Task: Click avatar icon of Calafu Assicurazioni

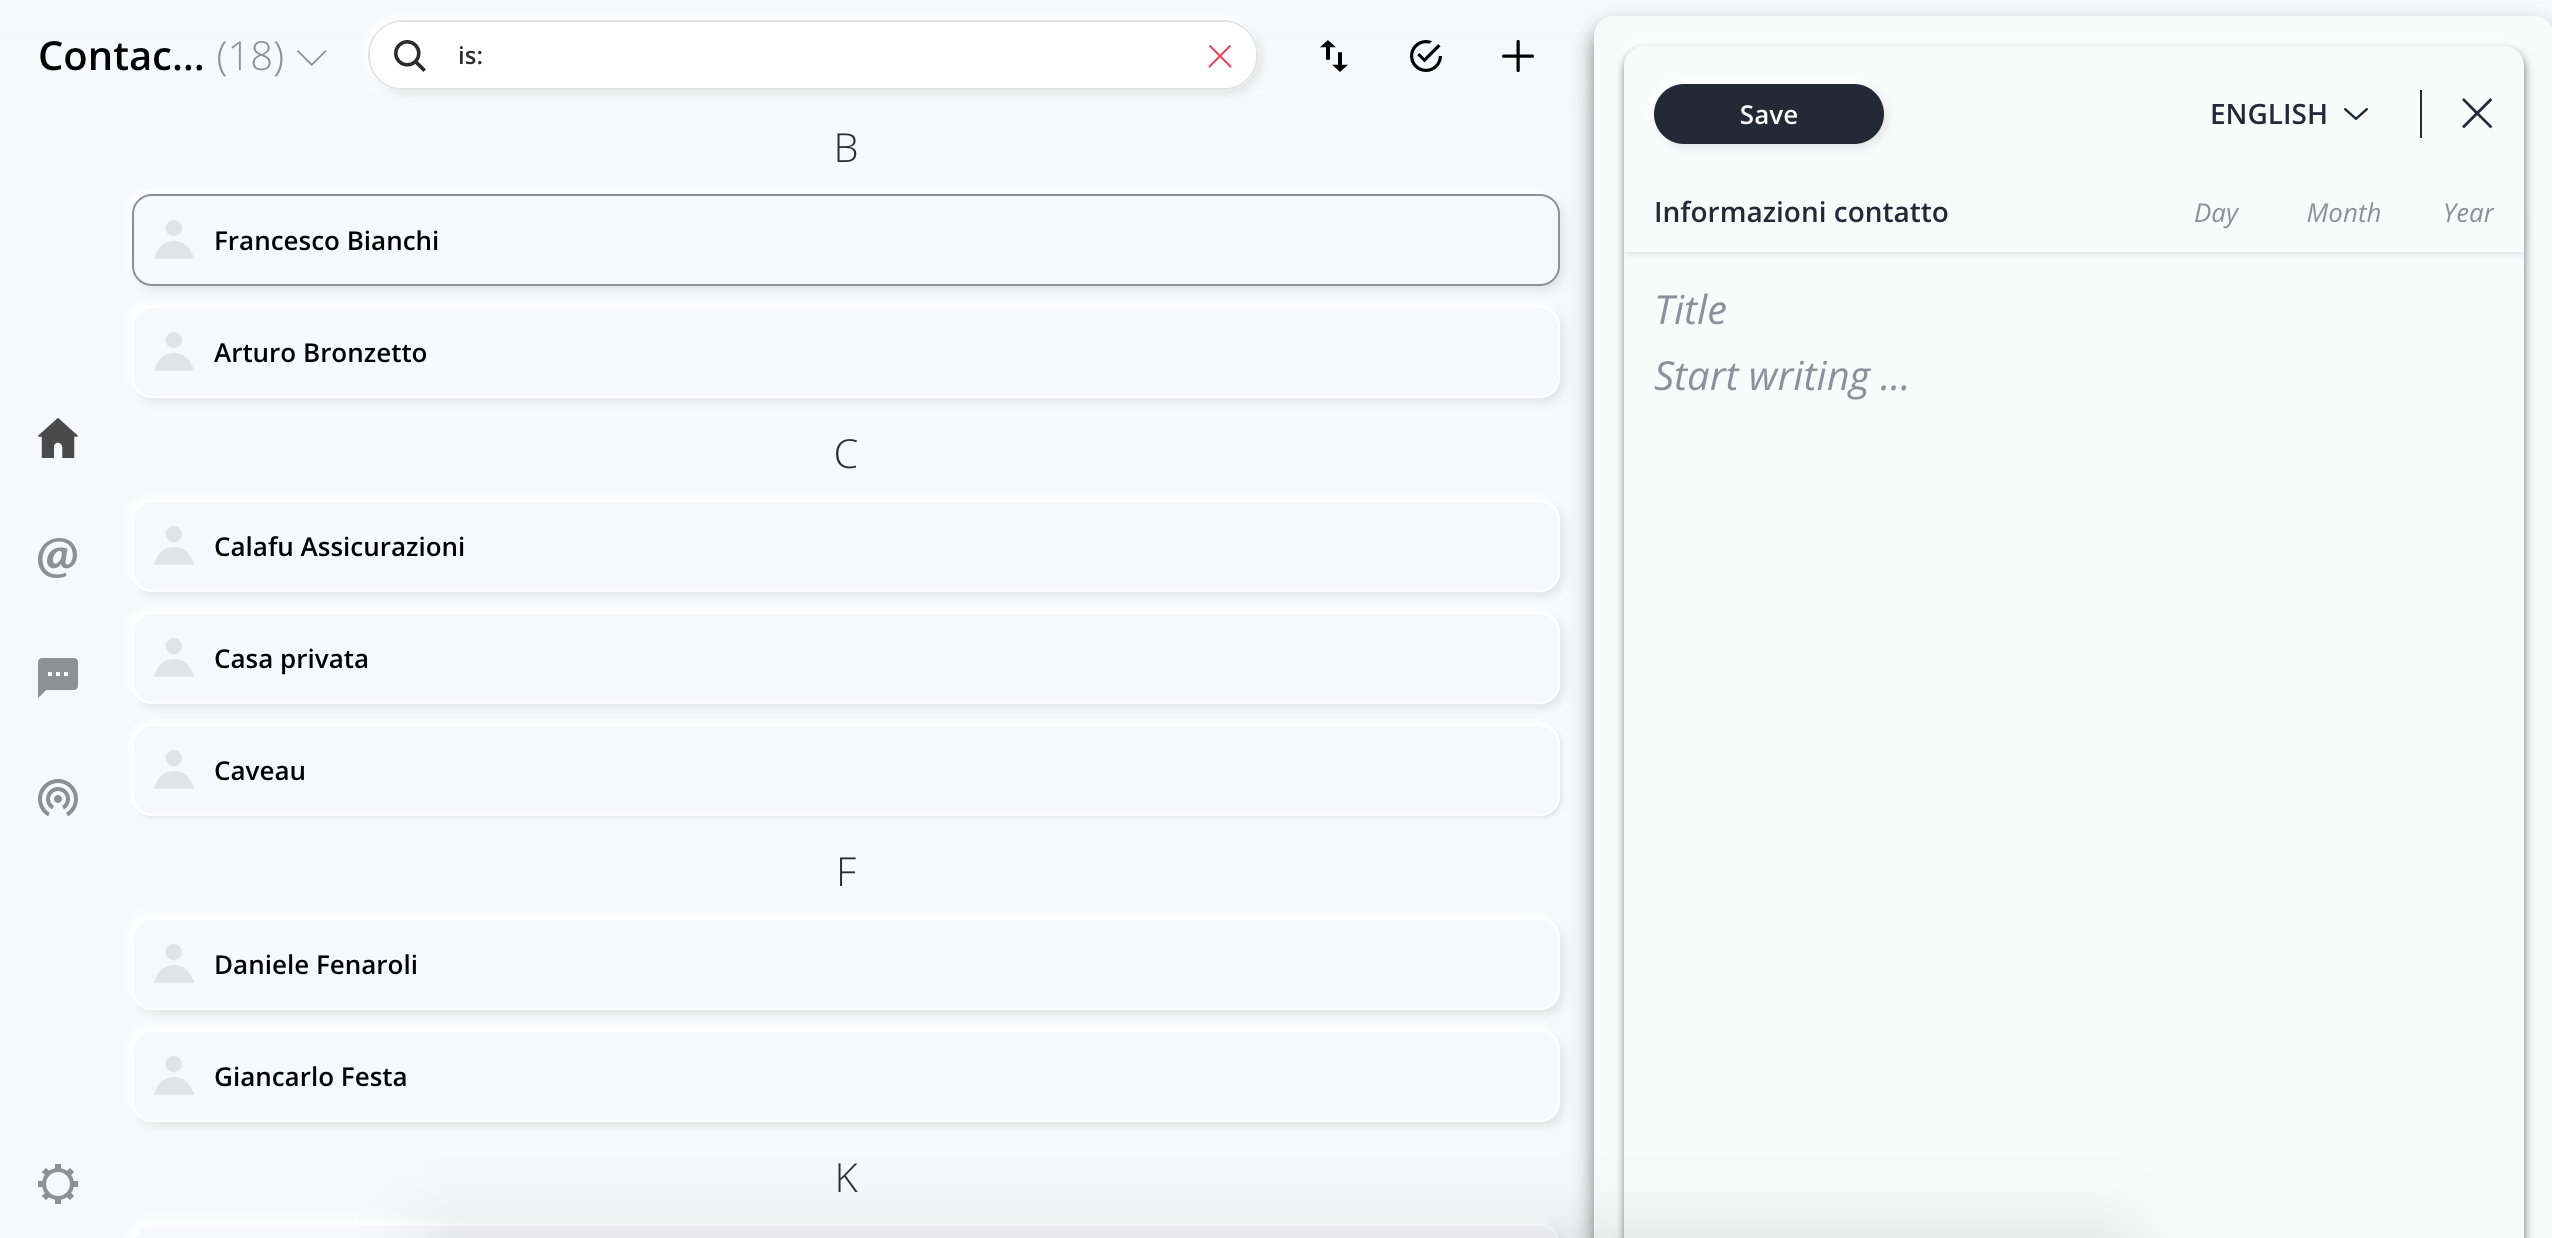Action: tap(174, 546)
